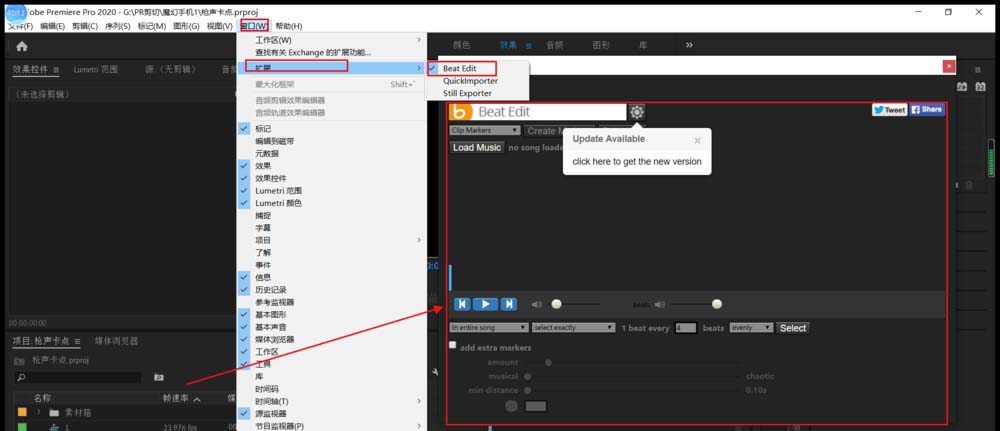The width and height of the screenshot is (1000, 431).
Task: Open the 'In entire song' dropdown
Action: [x=488, y=327]
